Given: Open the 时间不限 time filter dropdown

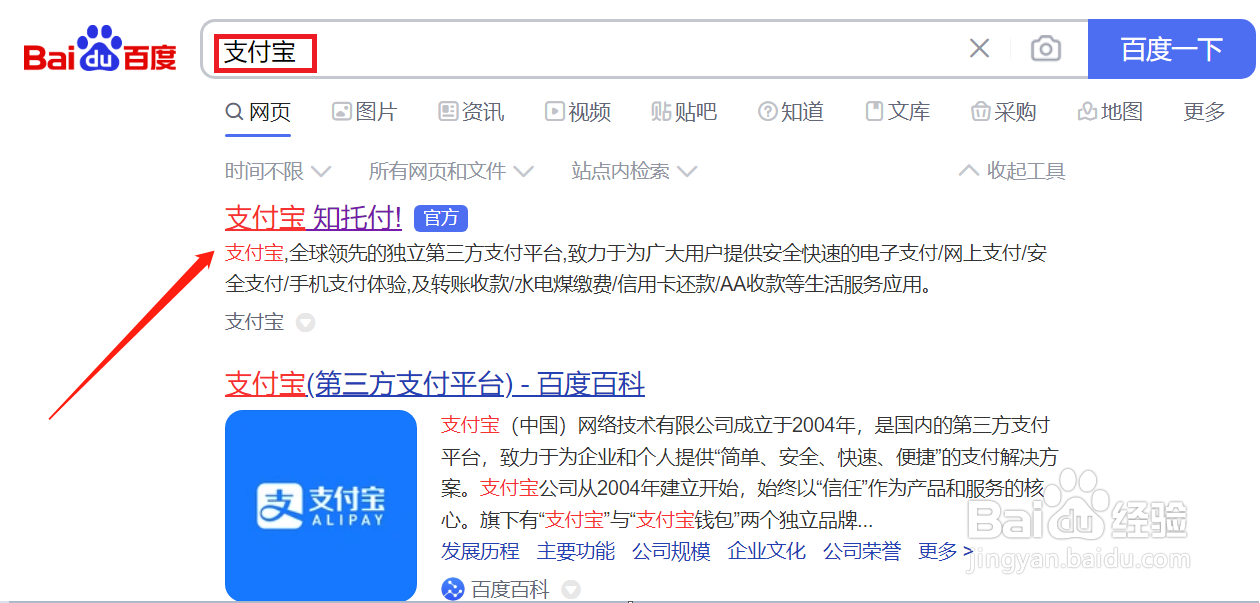Looking at the screenshot, I should [278, 171].
